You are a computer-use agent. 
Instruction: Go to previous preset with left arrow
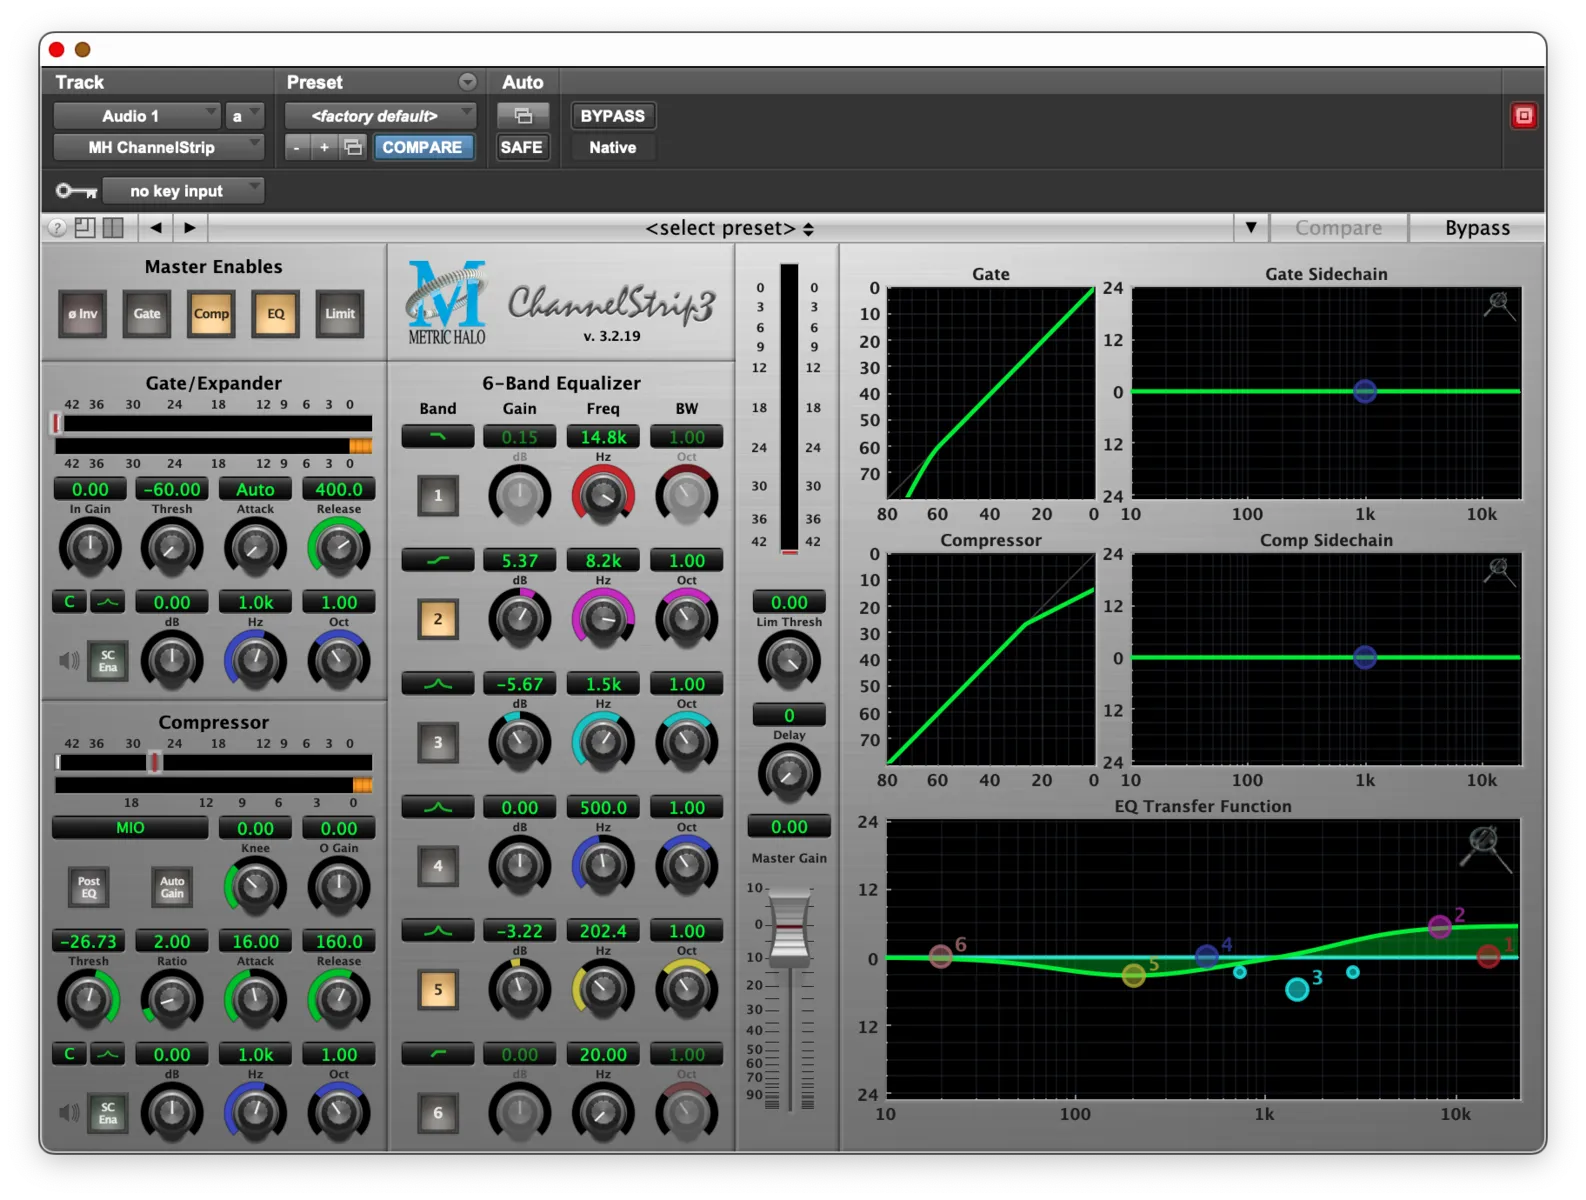click(156, 228)
